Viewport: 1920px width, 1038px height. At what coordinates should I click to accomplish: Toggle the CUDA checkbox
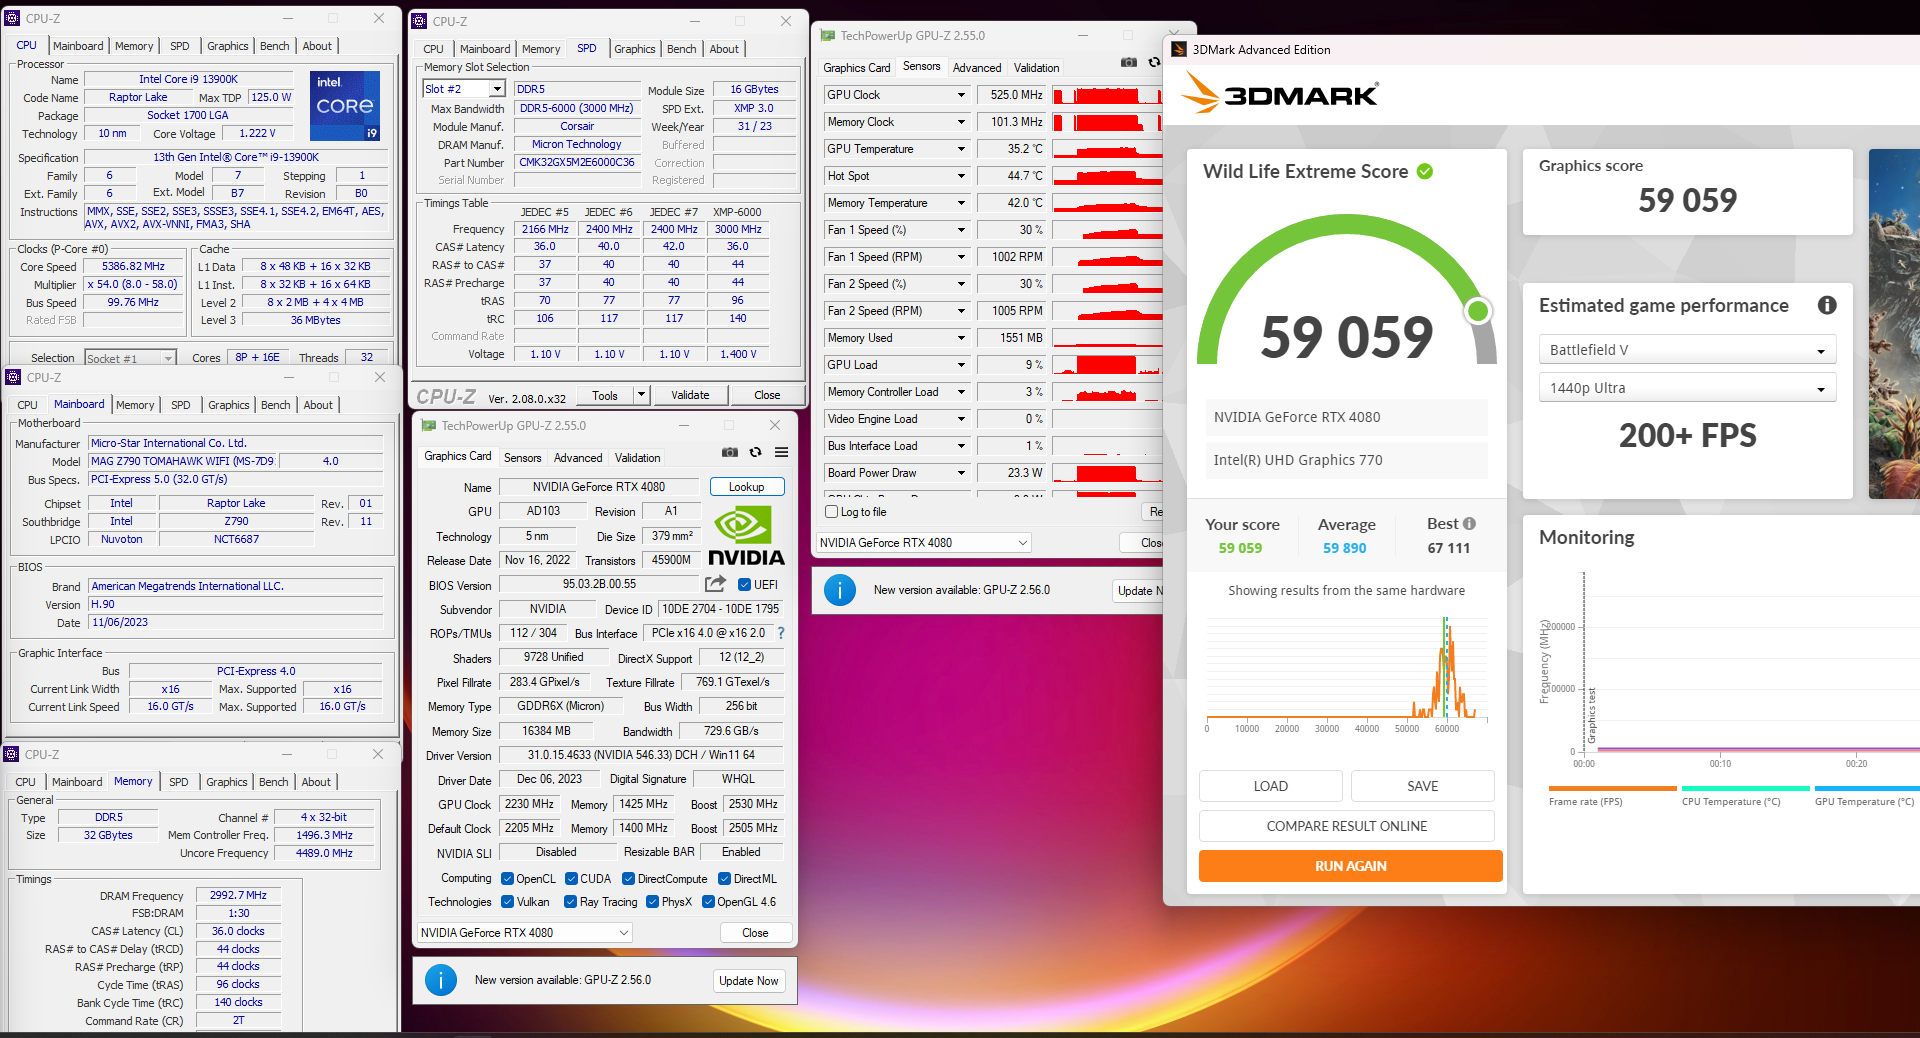coord(571,879)
